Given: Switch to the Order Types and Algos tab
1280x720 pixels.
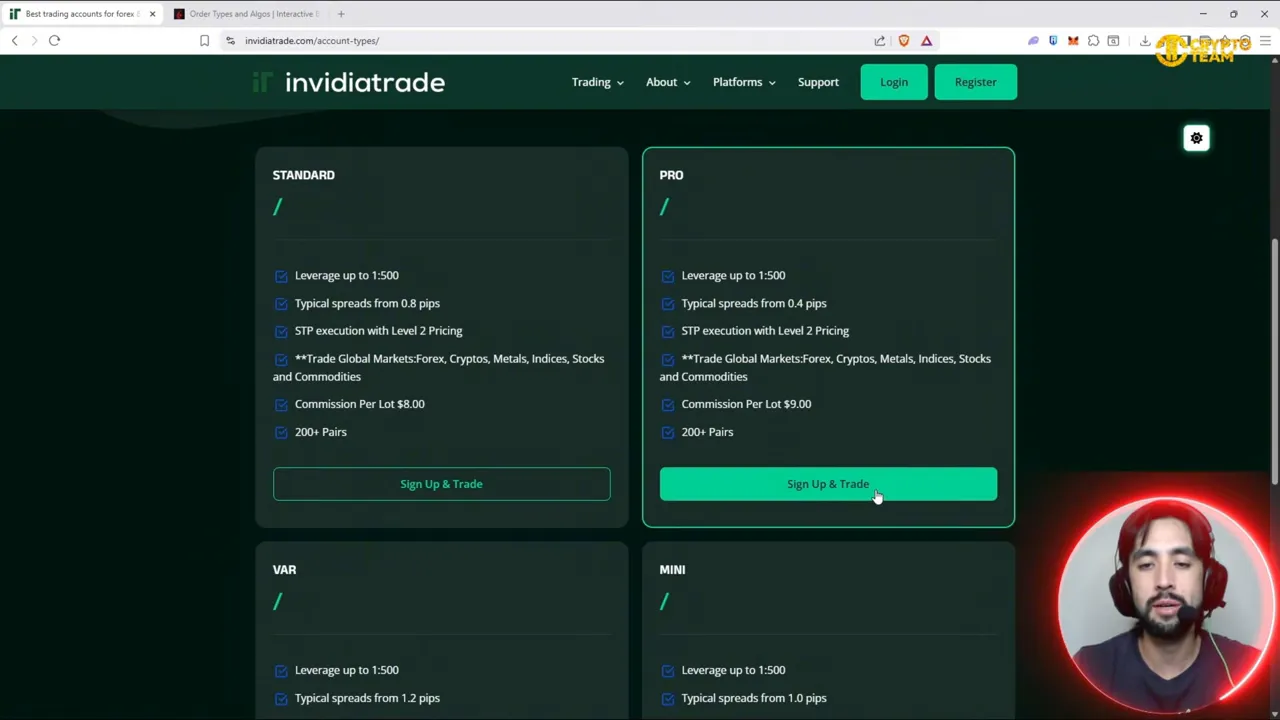Looking at the screenshot, I should point(252,13).
